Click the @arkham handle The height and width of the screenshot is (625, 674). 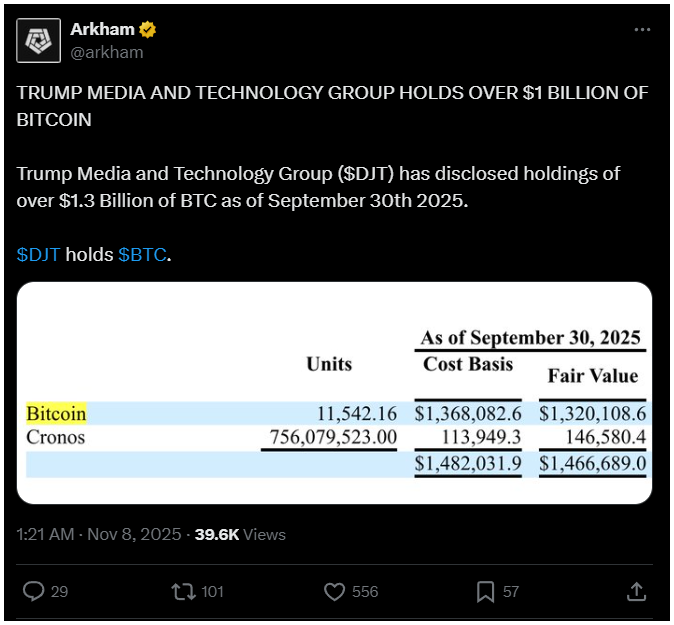[106, 52]
